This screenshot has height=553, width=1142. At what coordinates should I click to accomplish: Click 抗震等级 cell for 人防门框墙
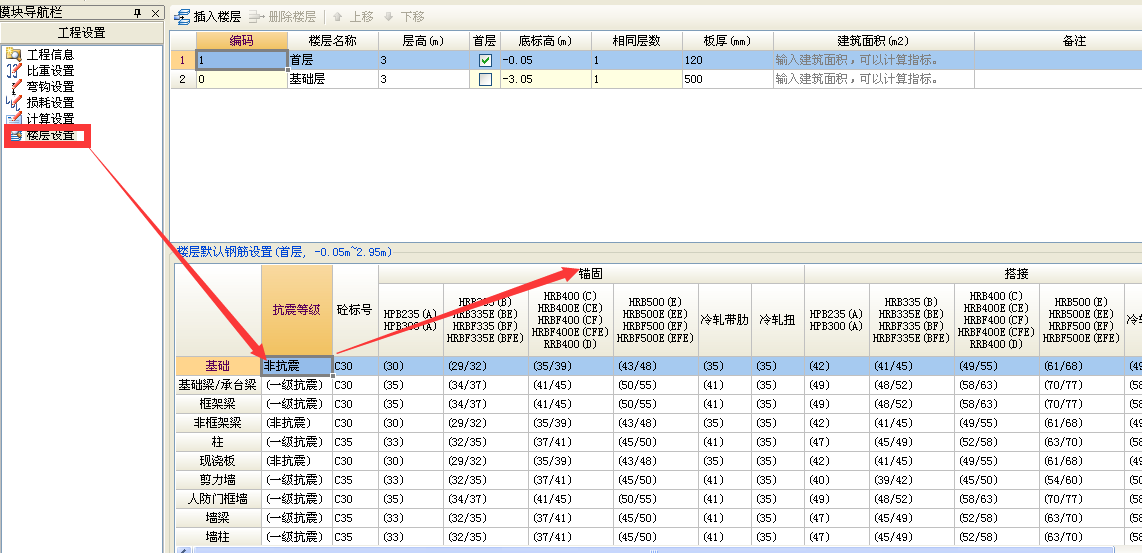pyautogui.click(x=297, y=498)
